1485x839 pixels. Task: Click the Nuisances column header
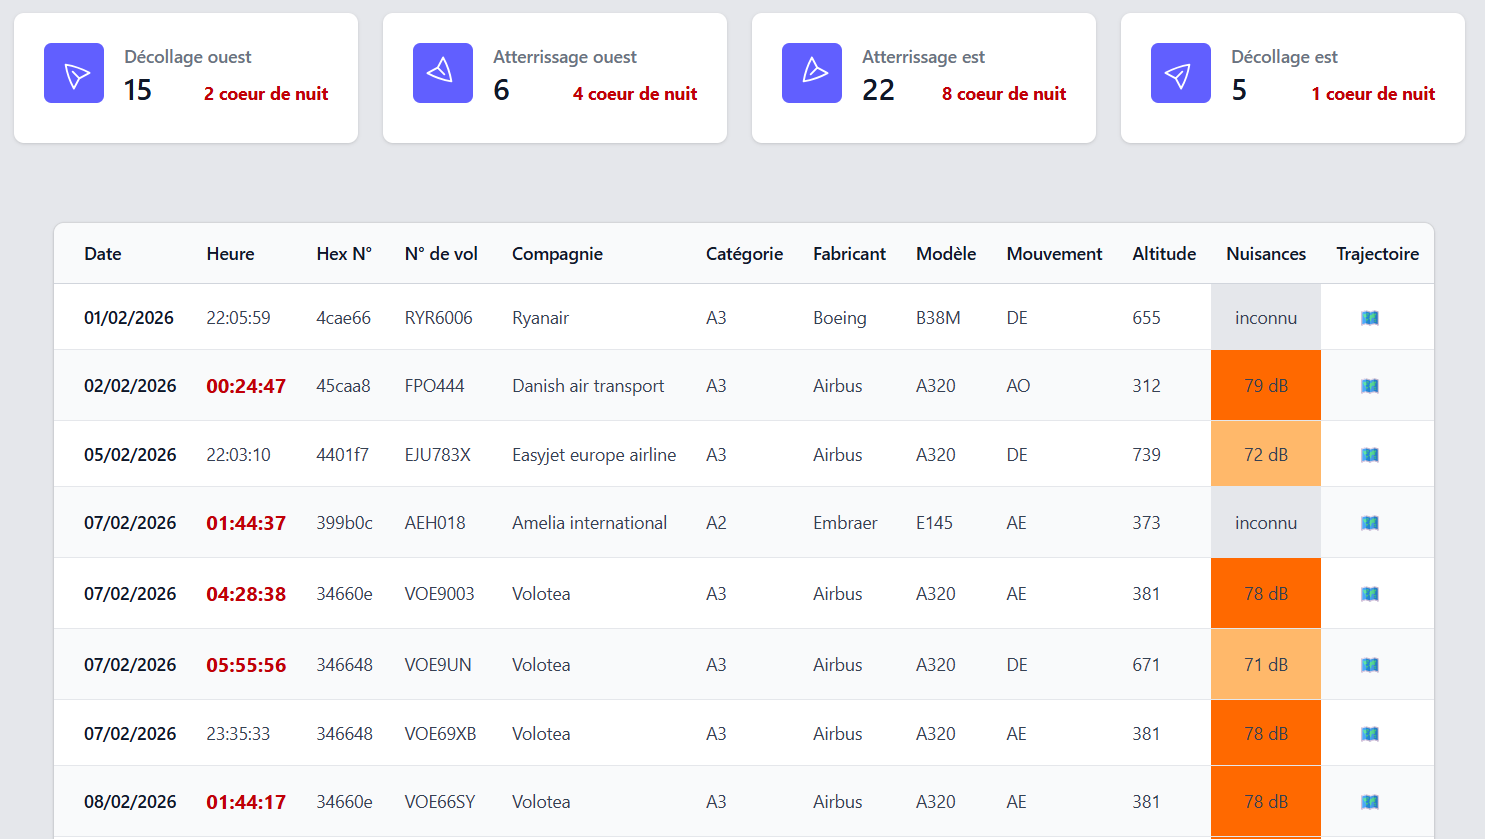coord(1265,253)
